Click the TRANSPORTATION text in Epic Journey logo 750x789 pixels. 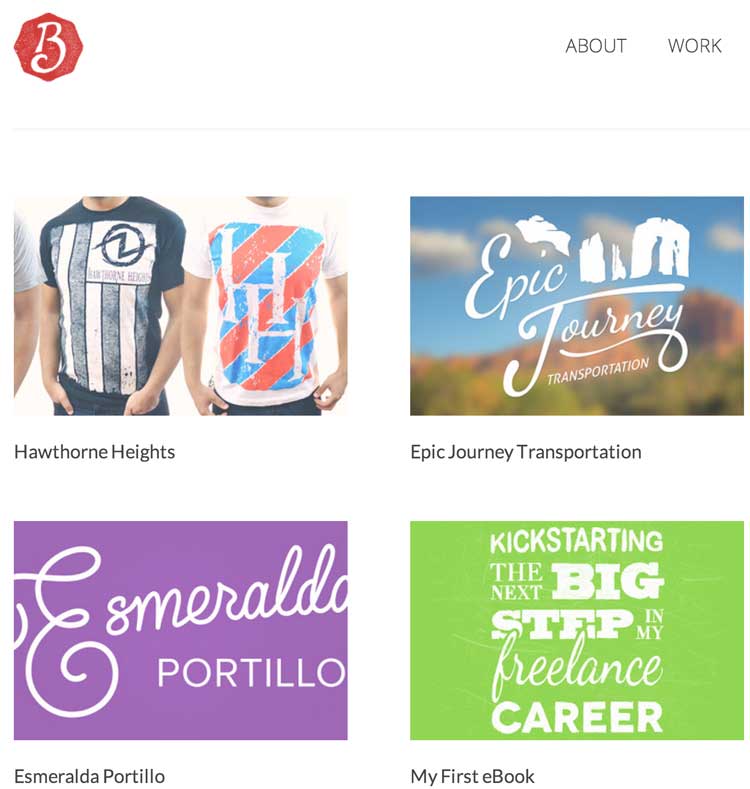click(598, 371)
